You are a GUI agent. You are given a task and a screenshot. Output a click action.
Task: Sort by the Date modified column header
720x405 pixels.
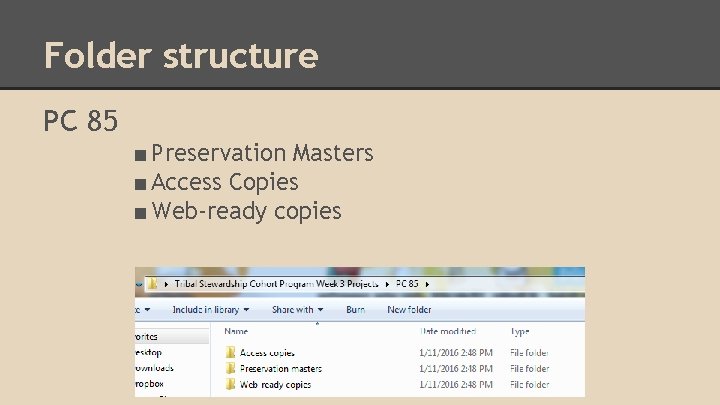click(x=448, y=331)
